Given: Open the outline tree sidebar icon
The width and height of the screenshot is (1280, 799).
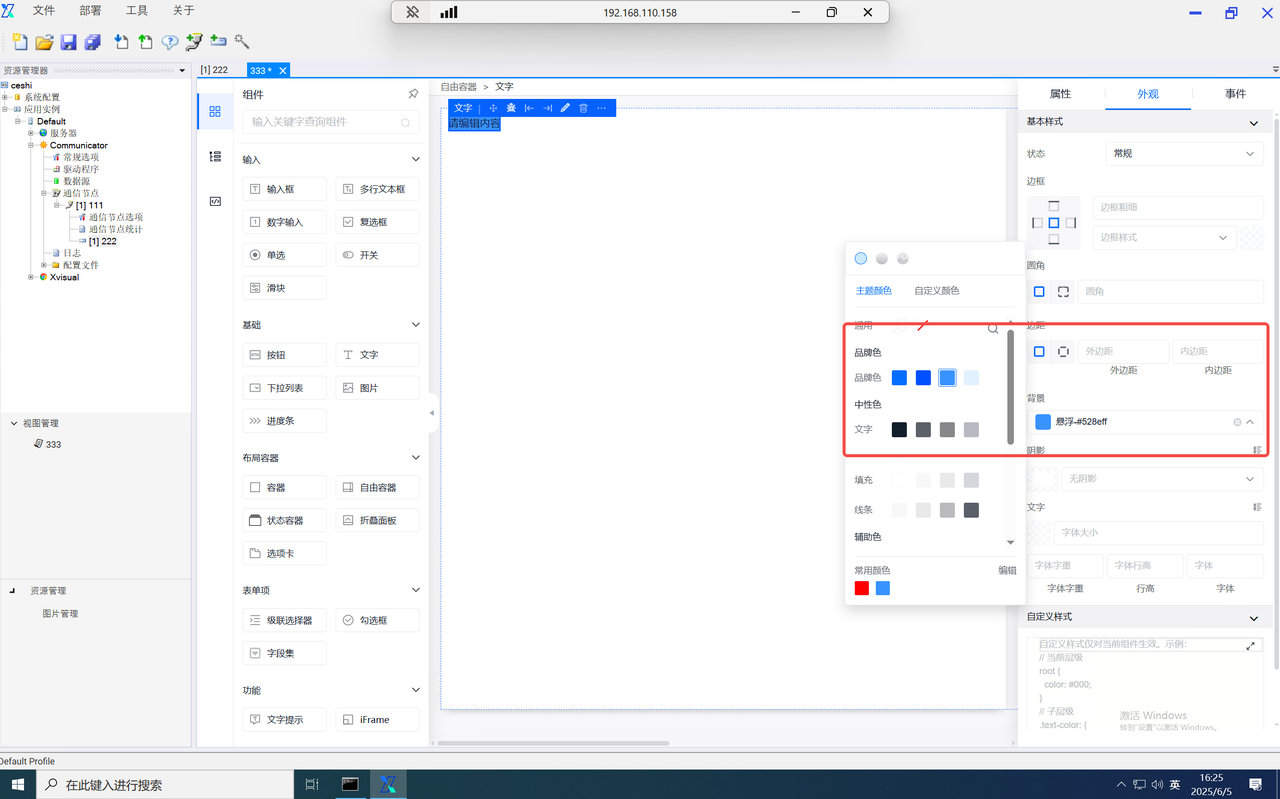Looking at the screenshot, I should (x=215, y=157).
